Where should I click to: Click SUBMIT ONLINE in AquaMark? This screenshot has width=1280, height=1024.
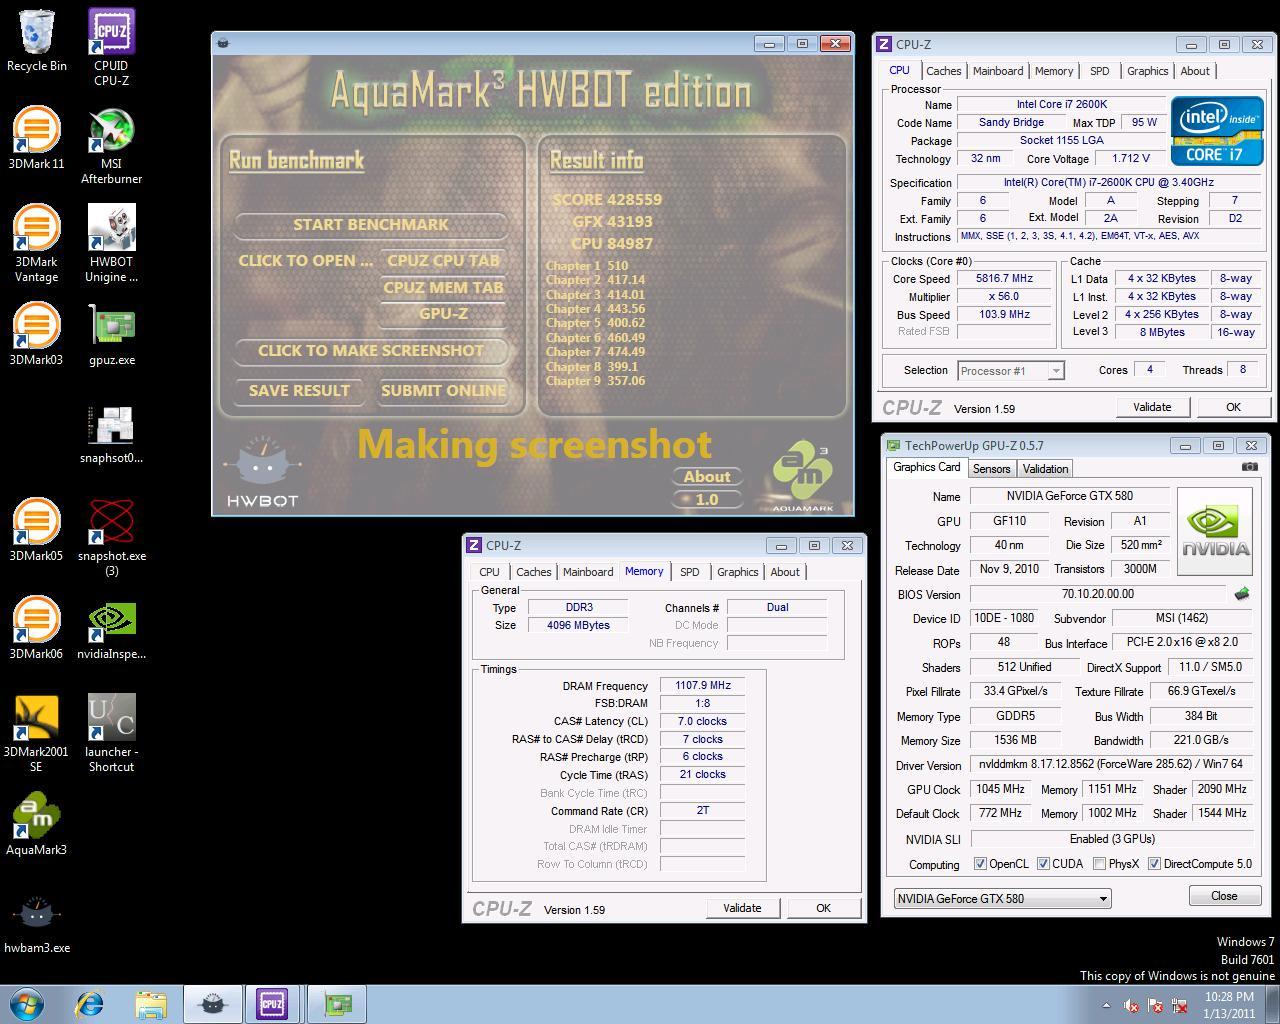pyautogui.click(x=443, y=391)
